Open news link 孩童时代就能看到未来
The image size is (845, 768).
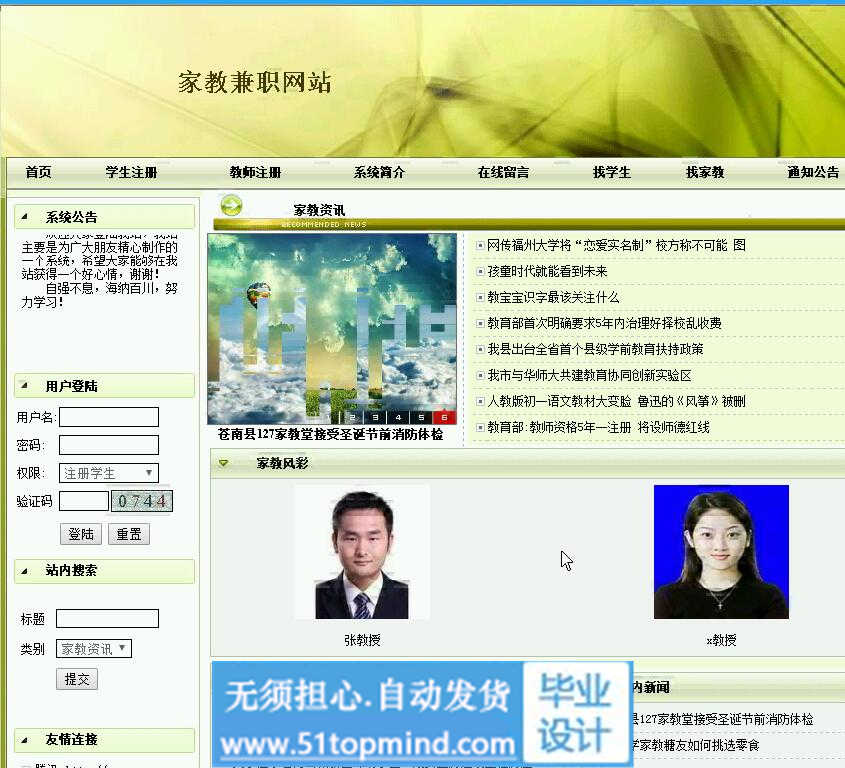coord(547,272)
